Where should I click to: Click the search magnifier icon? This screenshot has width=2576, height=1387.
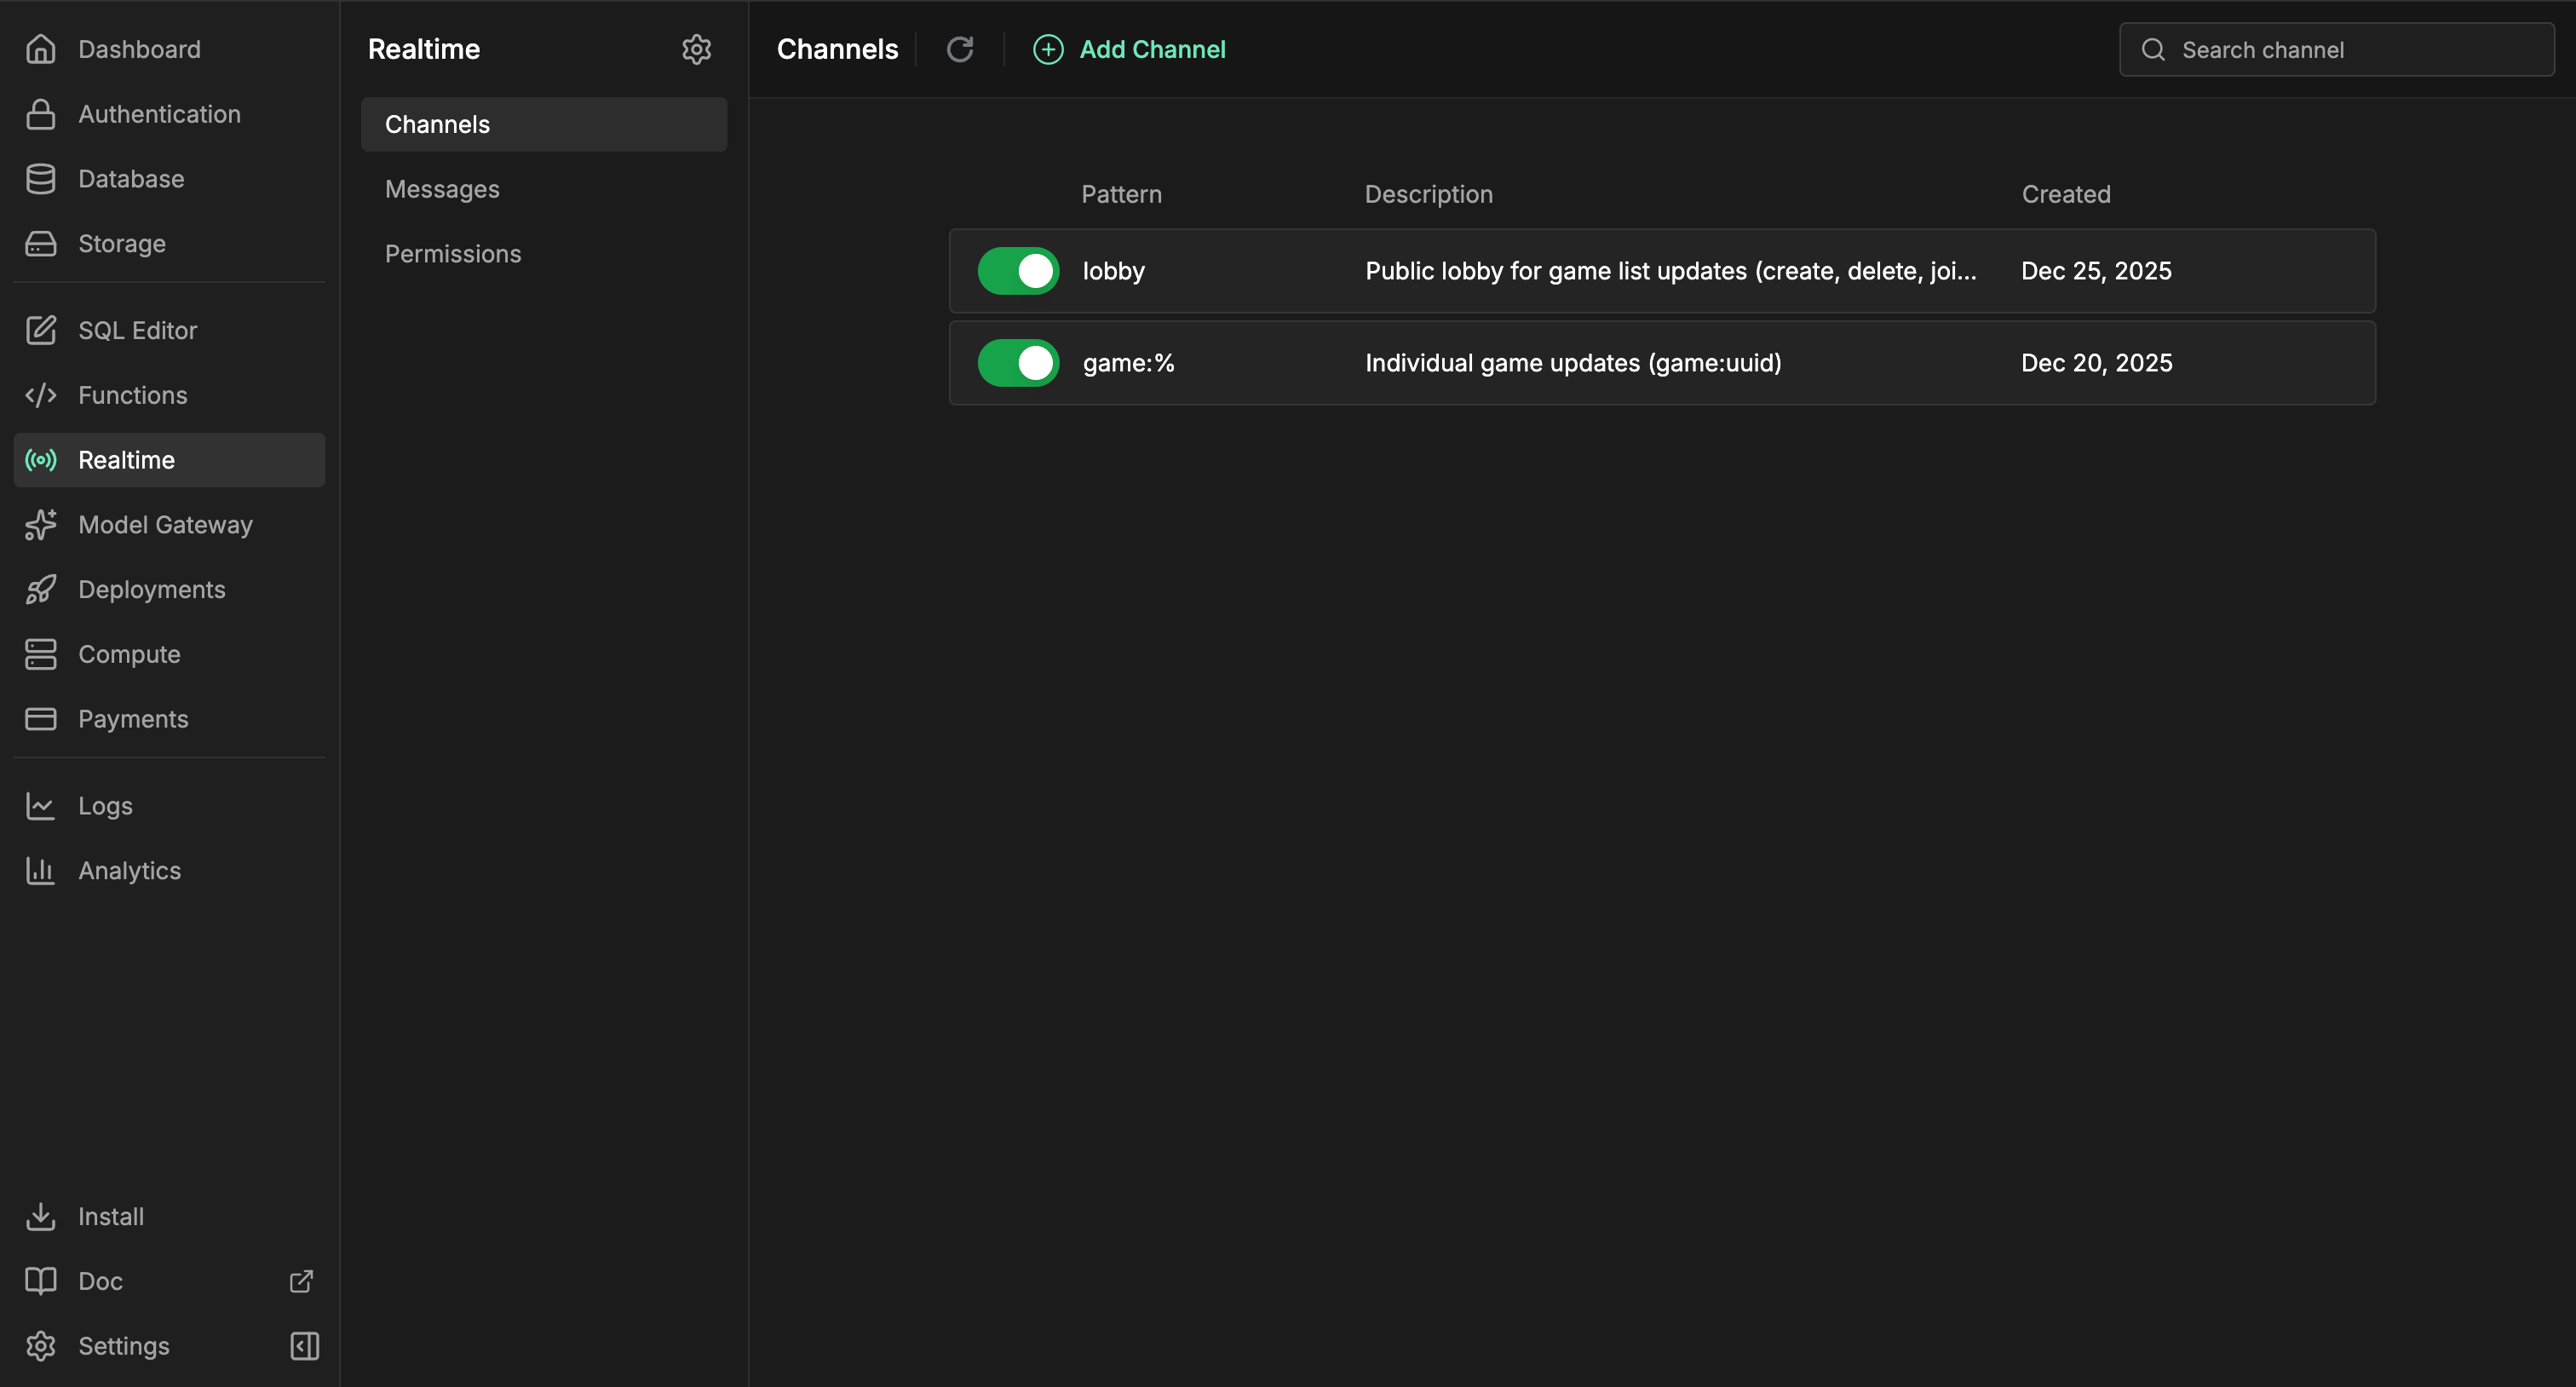click(x=2153, y=50)
